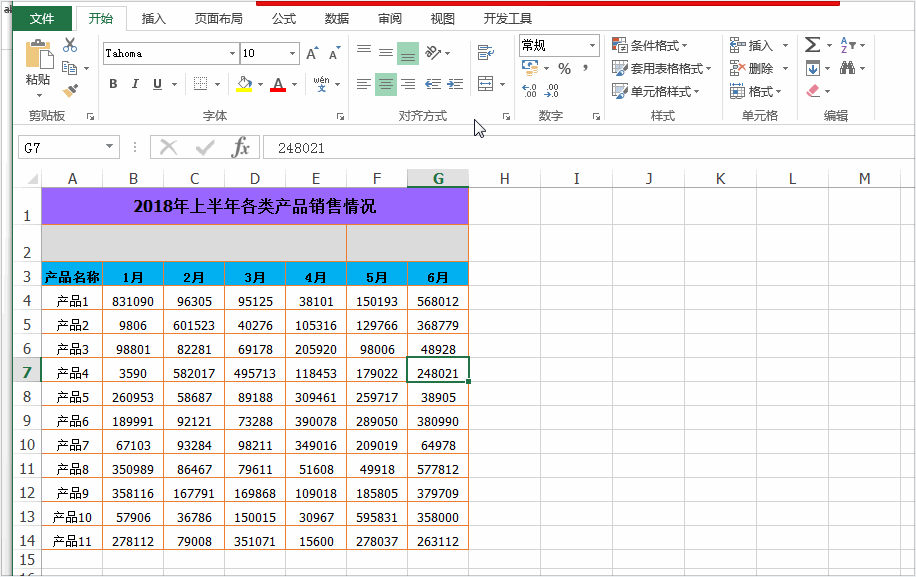Open the 套用表格格式 table format dropdown

pos(661,68)
